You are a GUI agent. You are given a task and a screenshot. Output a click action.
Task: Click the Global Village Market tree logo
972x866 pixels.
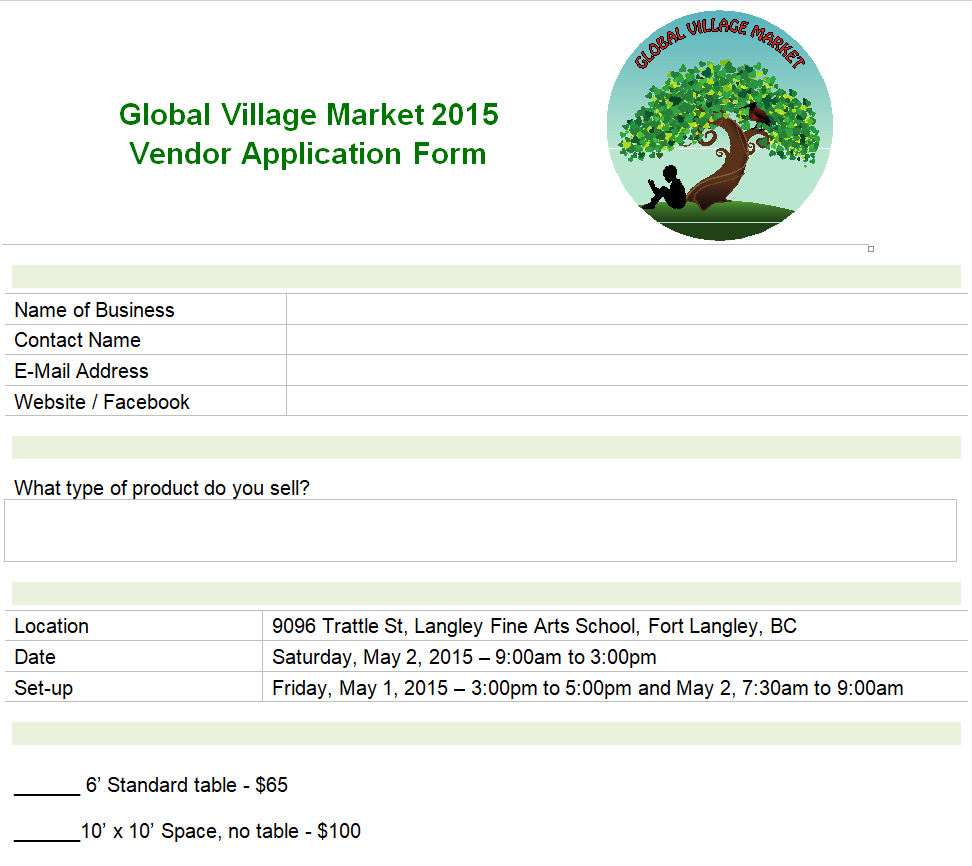pos(719,128)
